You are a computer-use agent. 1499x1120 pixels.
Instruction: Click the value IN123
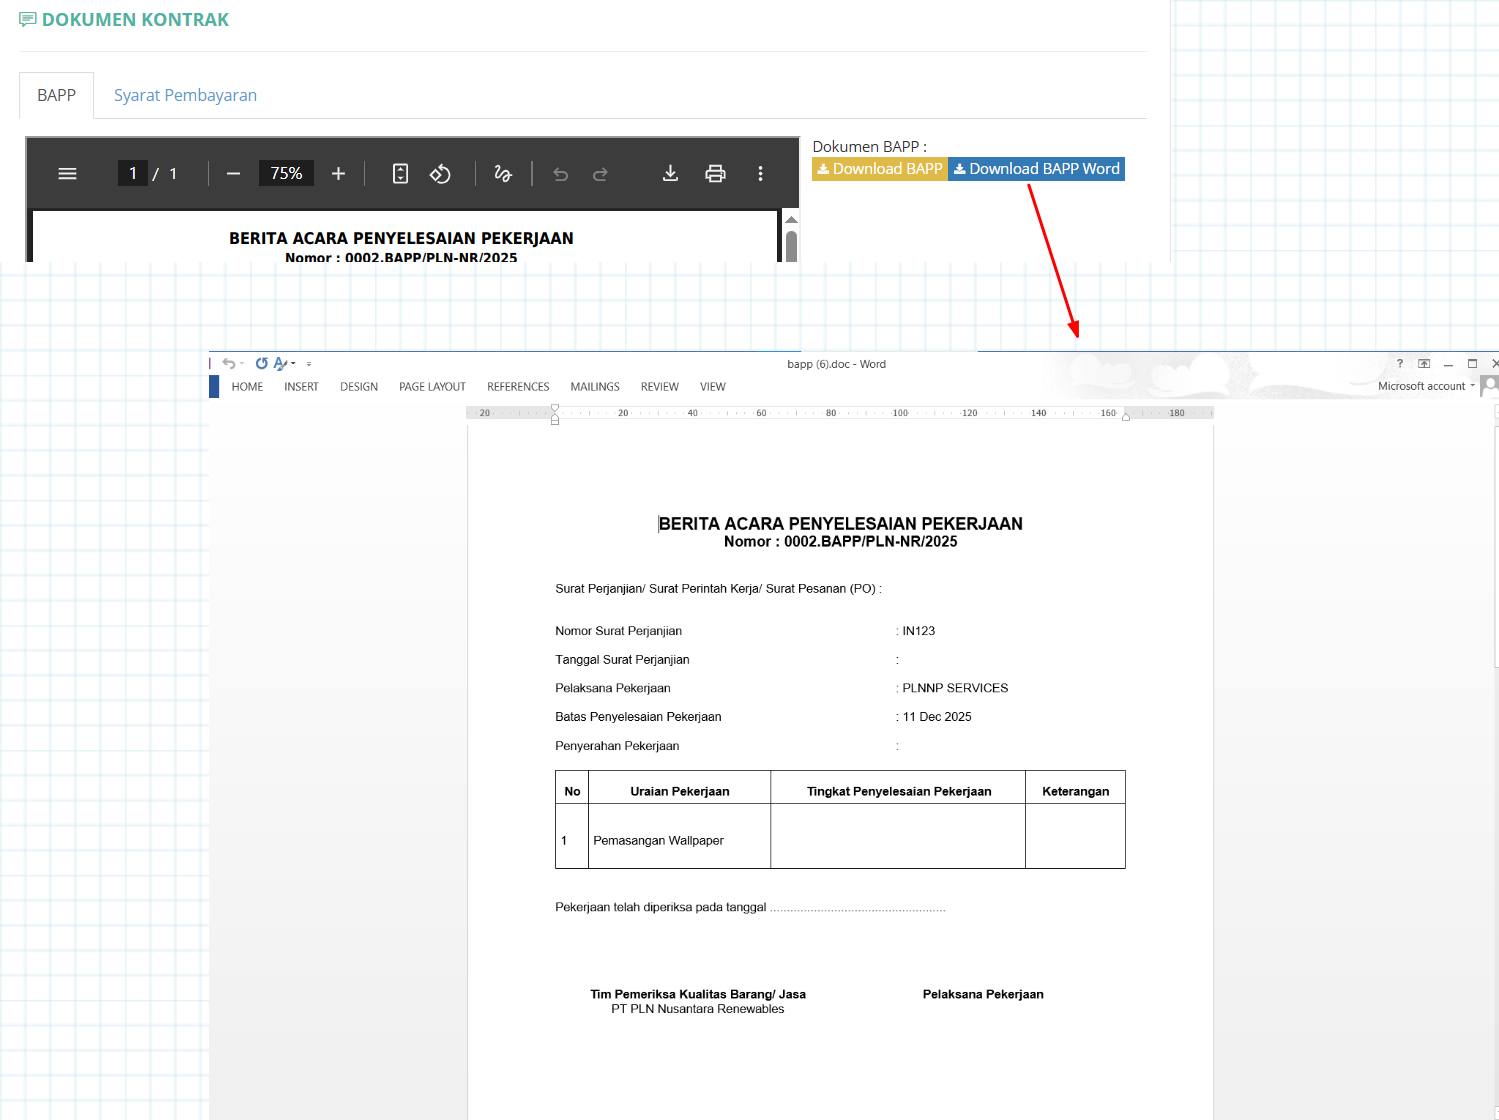(x=919, y=631)
